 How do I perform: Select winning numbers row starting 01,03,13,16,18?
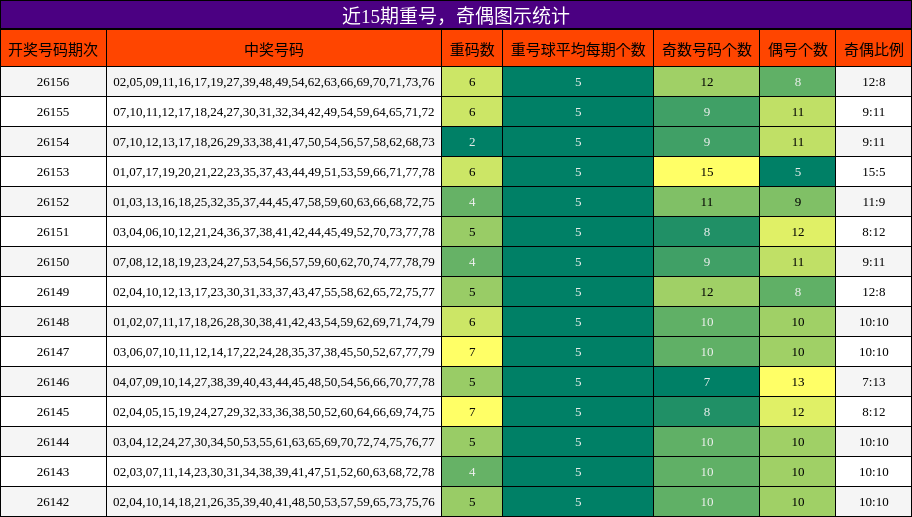click(x=274, y=202)
